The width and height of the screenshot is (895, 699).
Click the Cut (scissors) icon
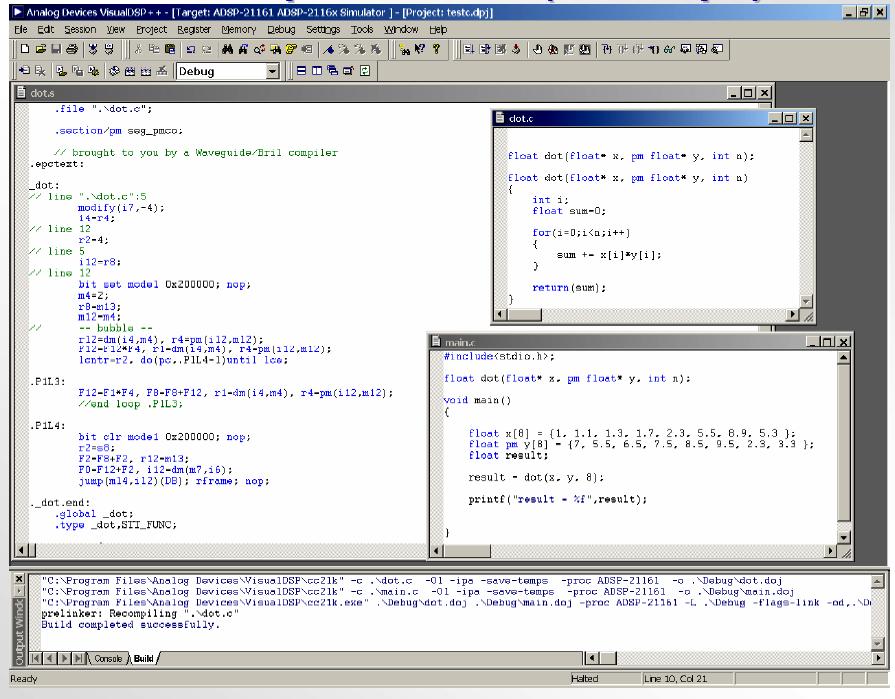(x=138, y=49)
